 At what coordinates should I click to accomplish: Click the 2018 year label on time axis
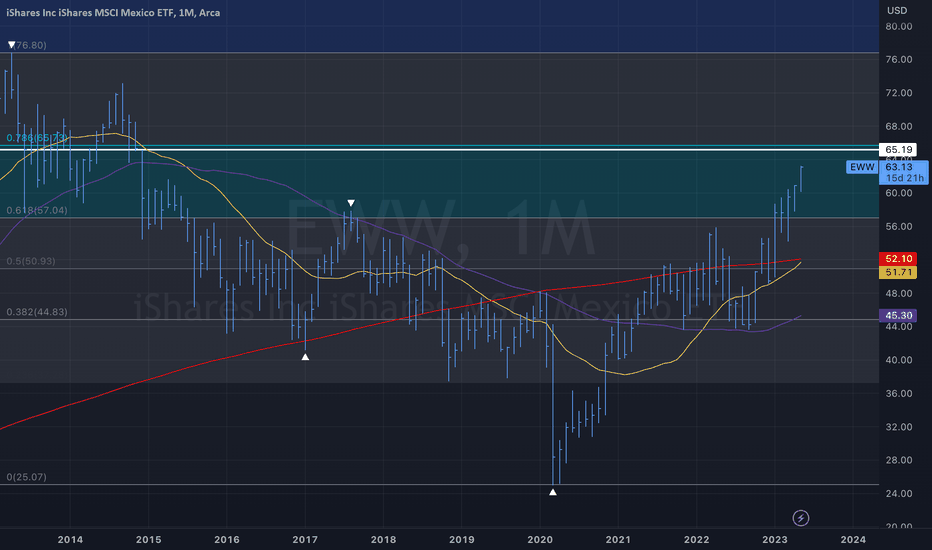pyautogui.click(x=383, y=539)
